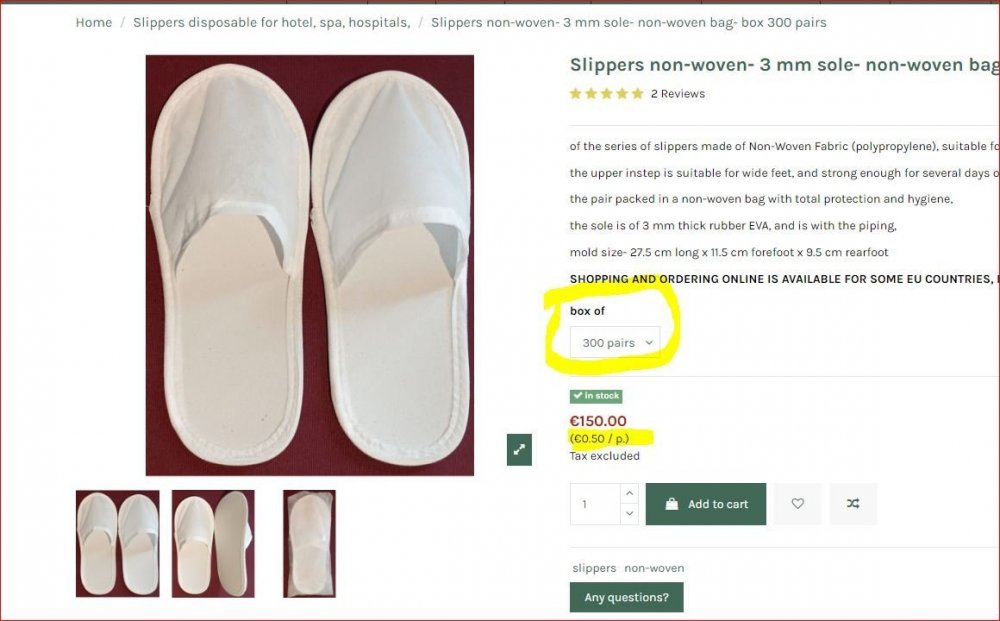
Task: Increase quantity using the up stepper arrow
Action: [x=629, y=494]
